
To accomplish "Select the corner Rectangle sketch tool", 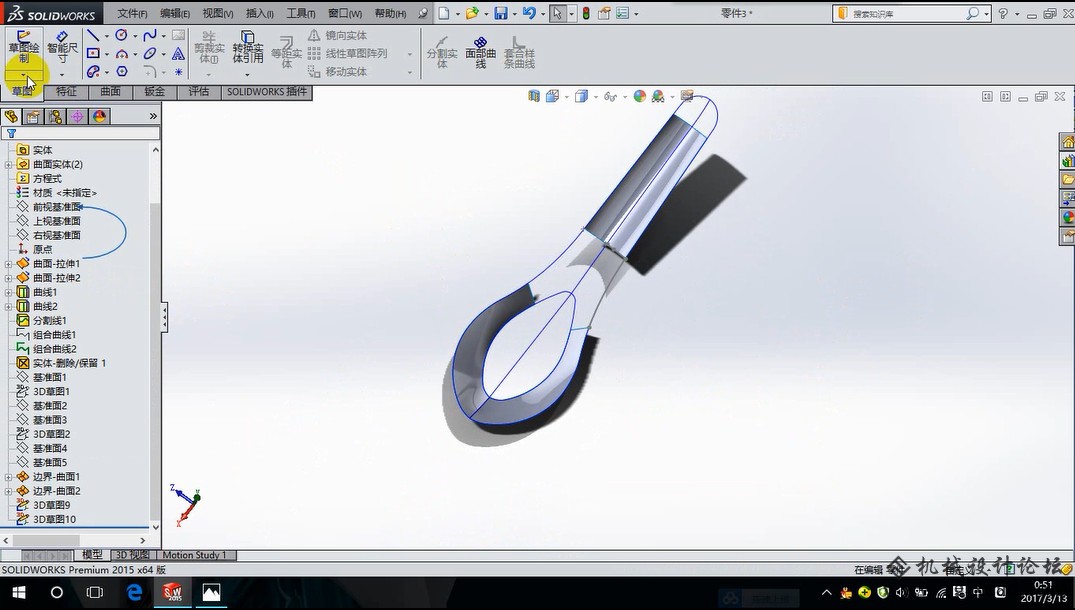I will [93, 53].
